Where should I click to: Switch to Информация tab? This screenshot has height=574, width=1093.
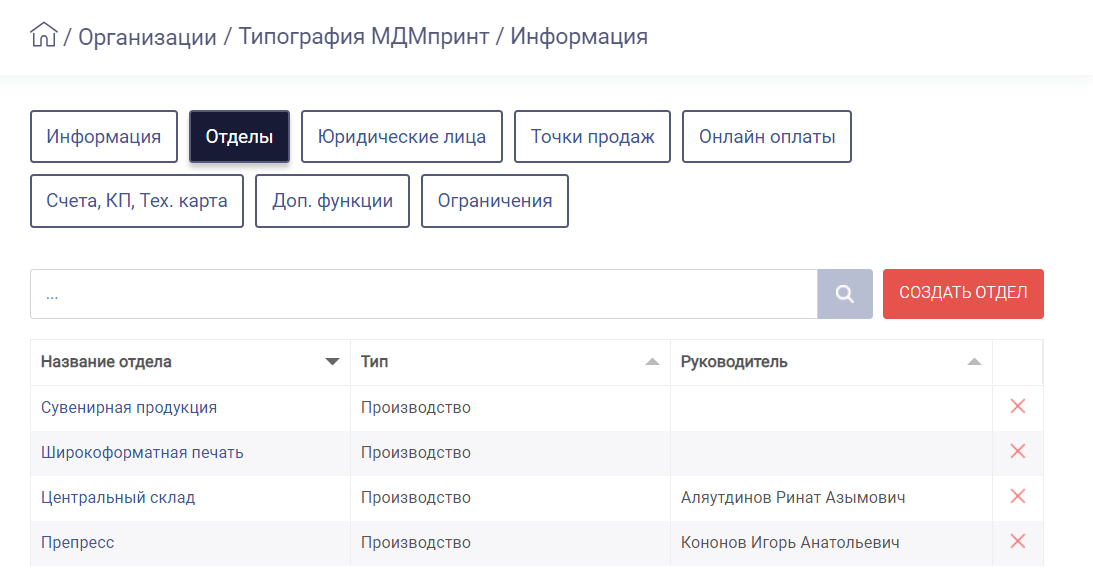pos(104,137)
